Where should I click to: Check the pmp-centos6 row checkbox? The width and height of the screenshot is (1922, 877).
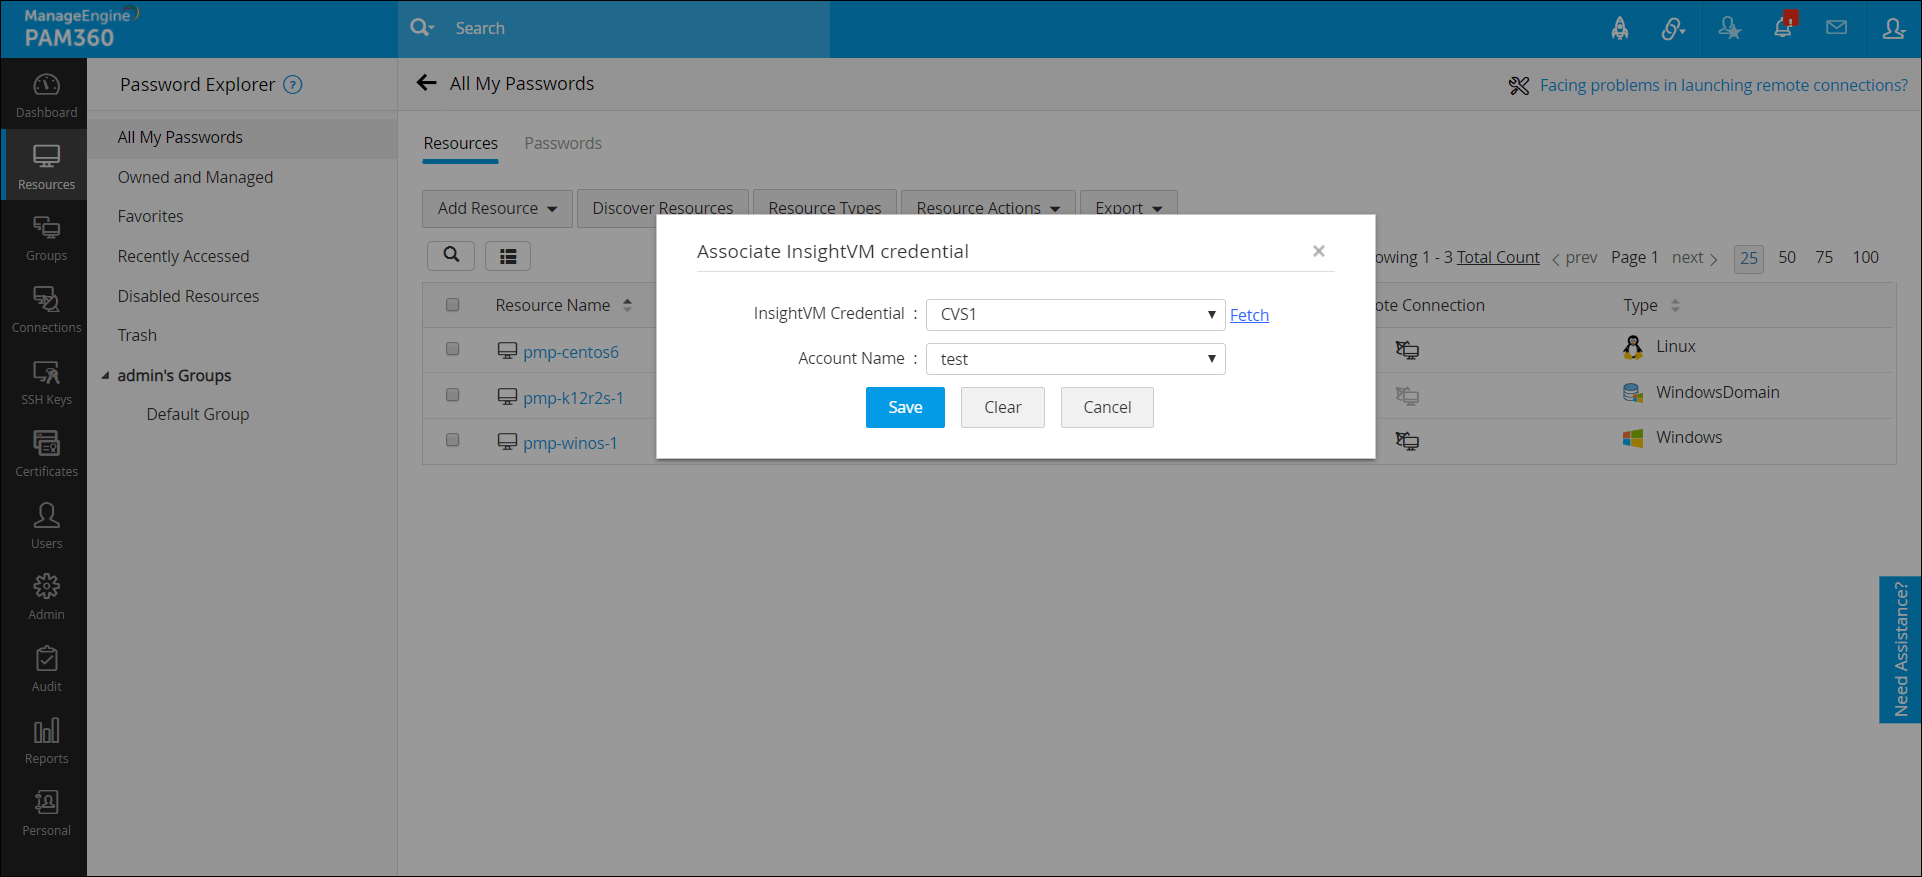[452, 349]
